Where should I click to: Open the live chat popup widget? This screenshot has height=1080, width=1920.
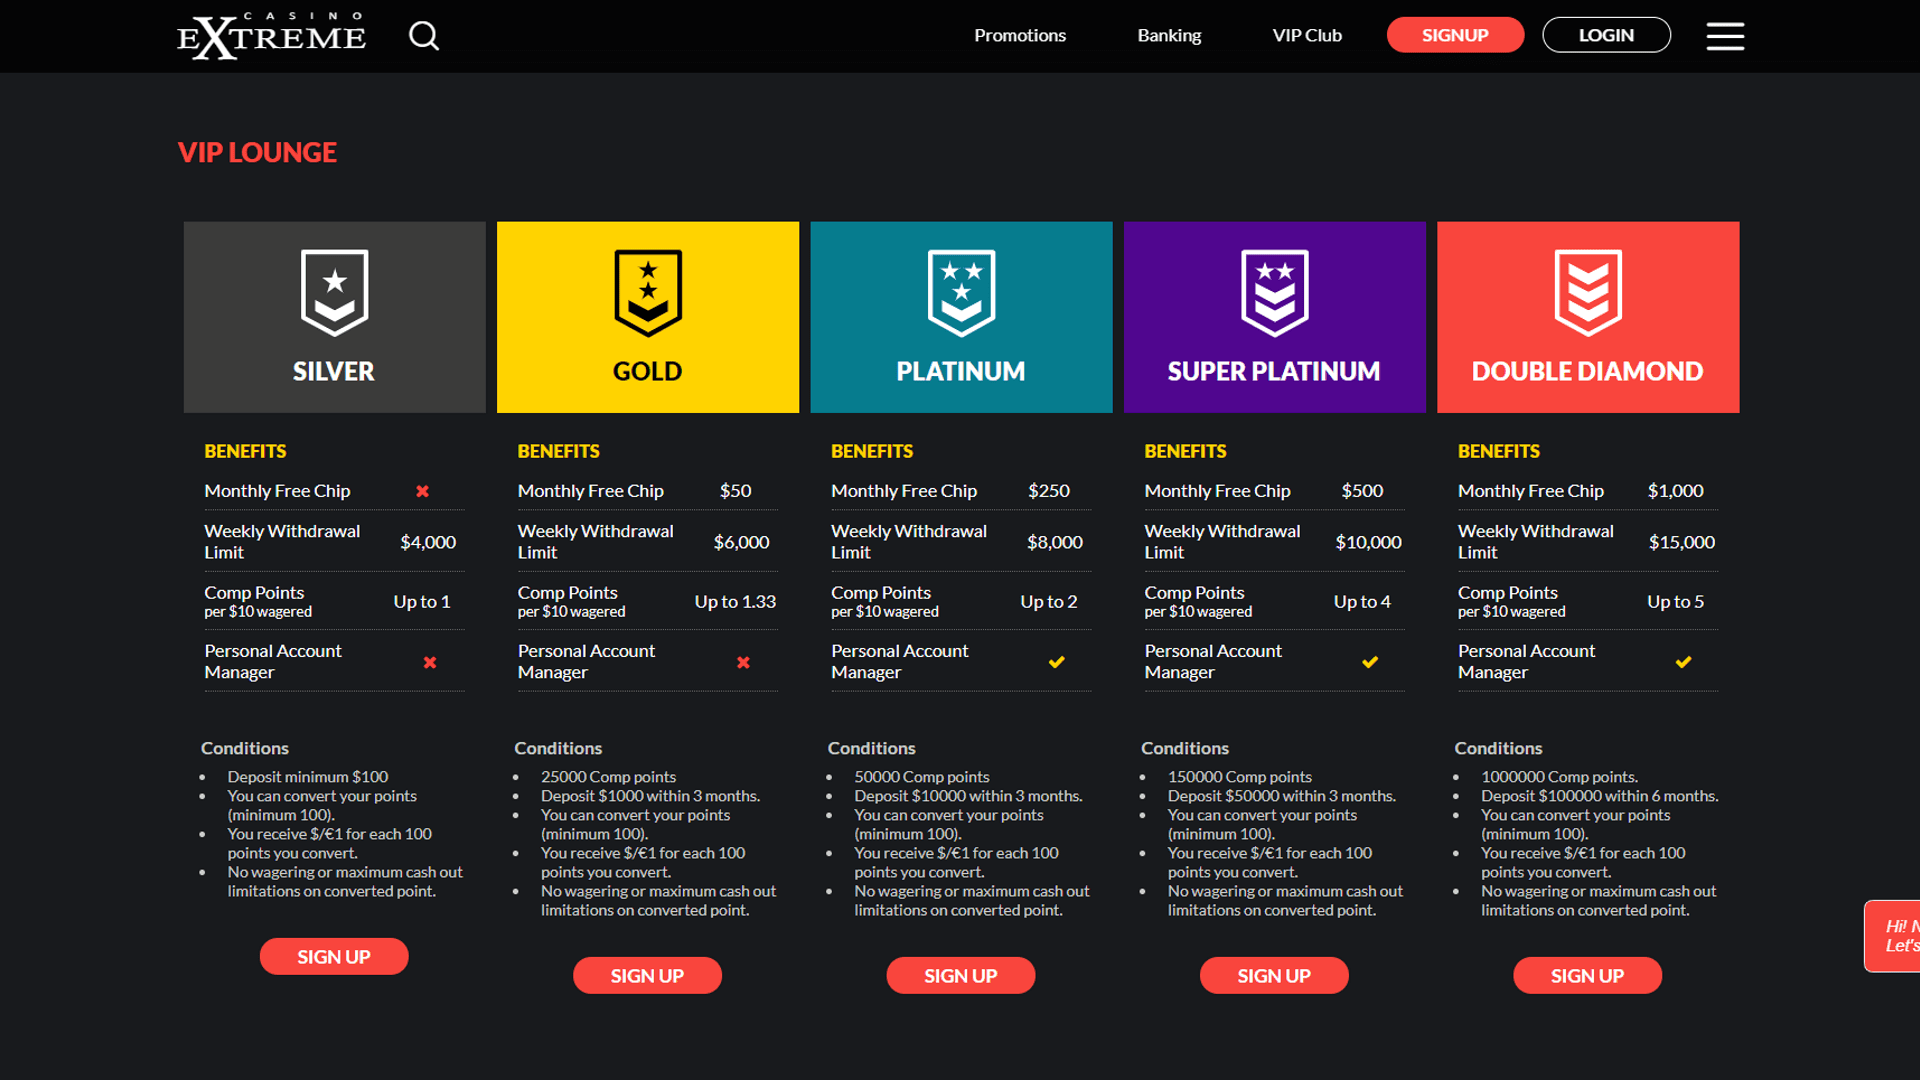(1893, 936)
